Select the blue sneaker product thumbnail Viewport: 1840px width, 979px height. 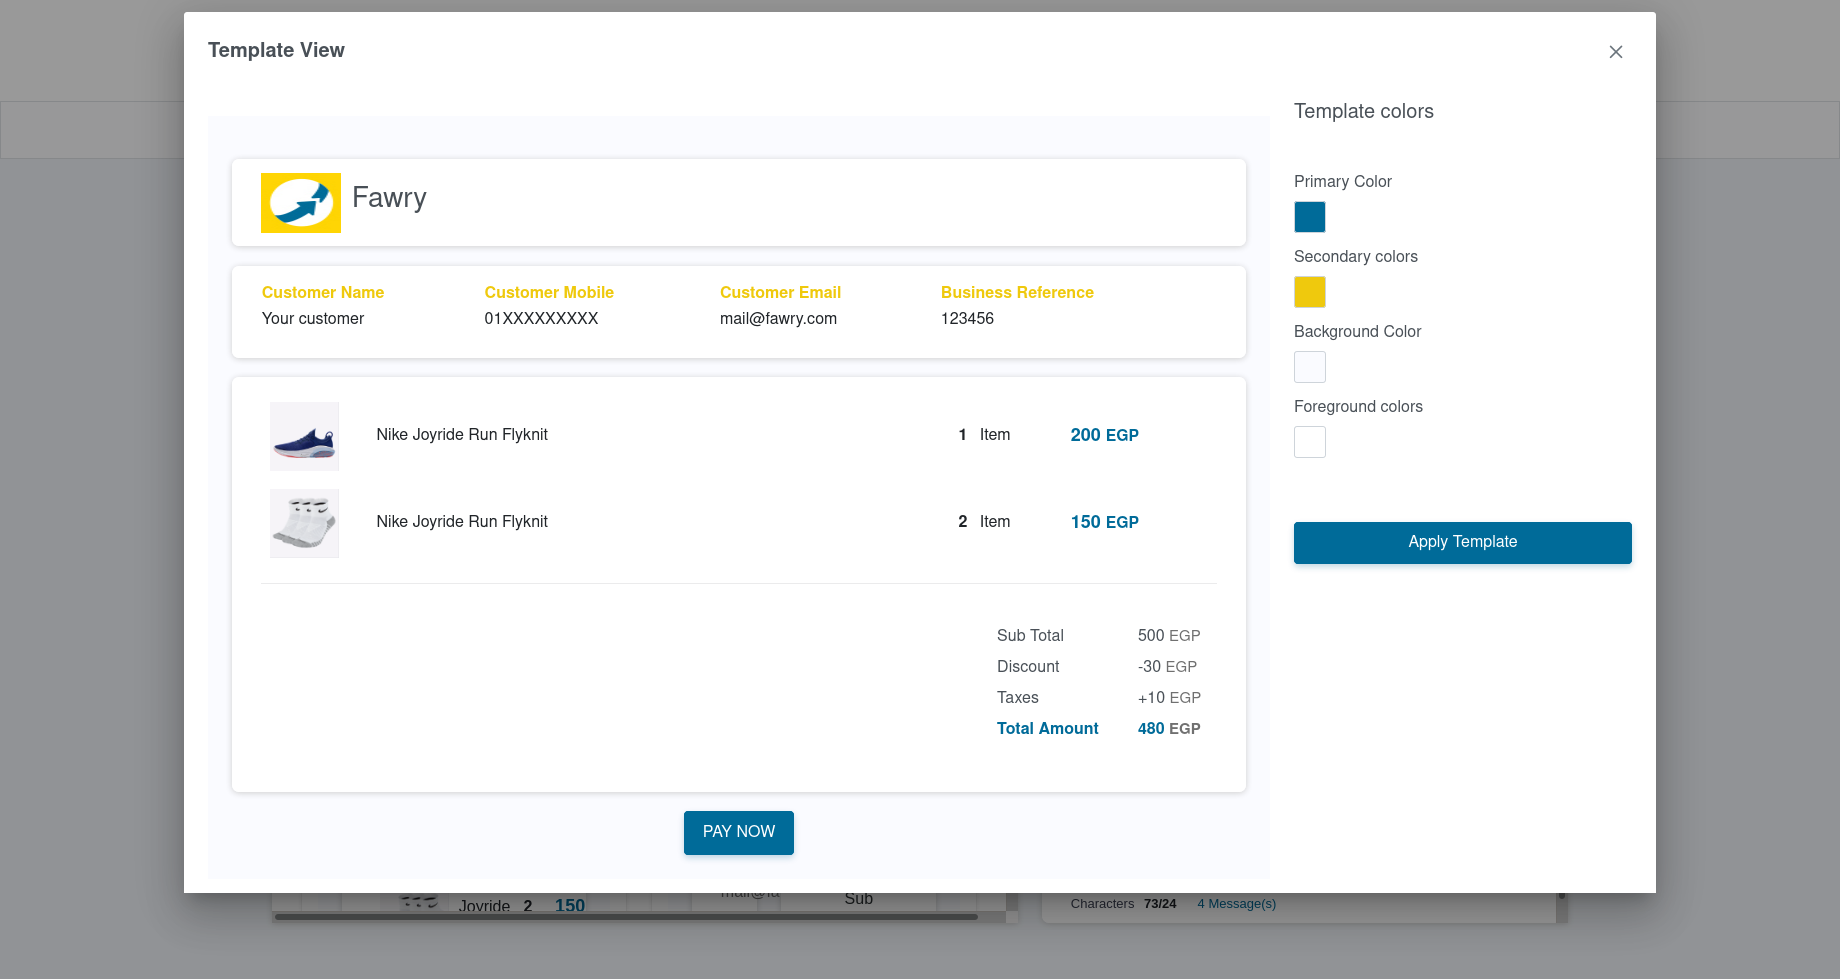305,436
